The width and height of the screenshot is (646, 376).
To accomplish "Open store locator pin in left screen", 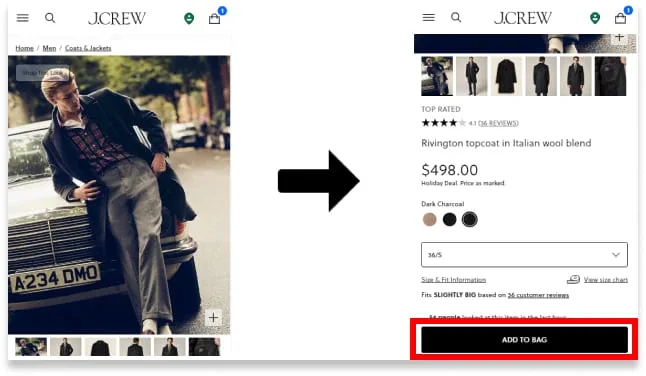I will (189, 19).
